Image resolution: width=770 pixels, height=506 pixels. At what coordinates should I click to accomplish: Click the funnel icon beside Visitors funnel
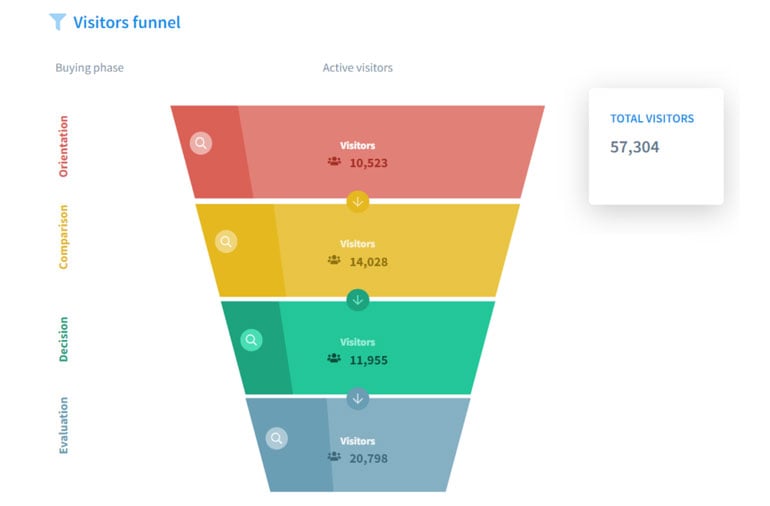click(x=57, y=21)
